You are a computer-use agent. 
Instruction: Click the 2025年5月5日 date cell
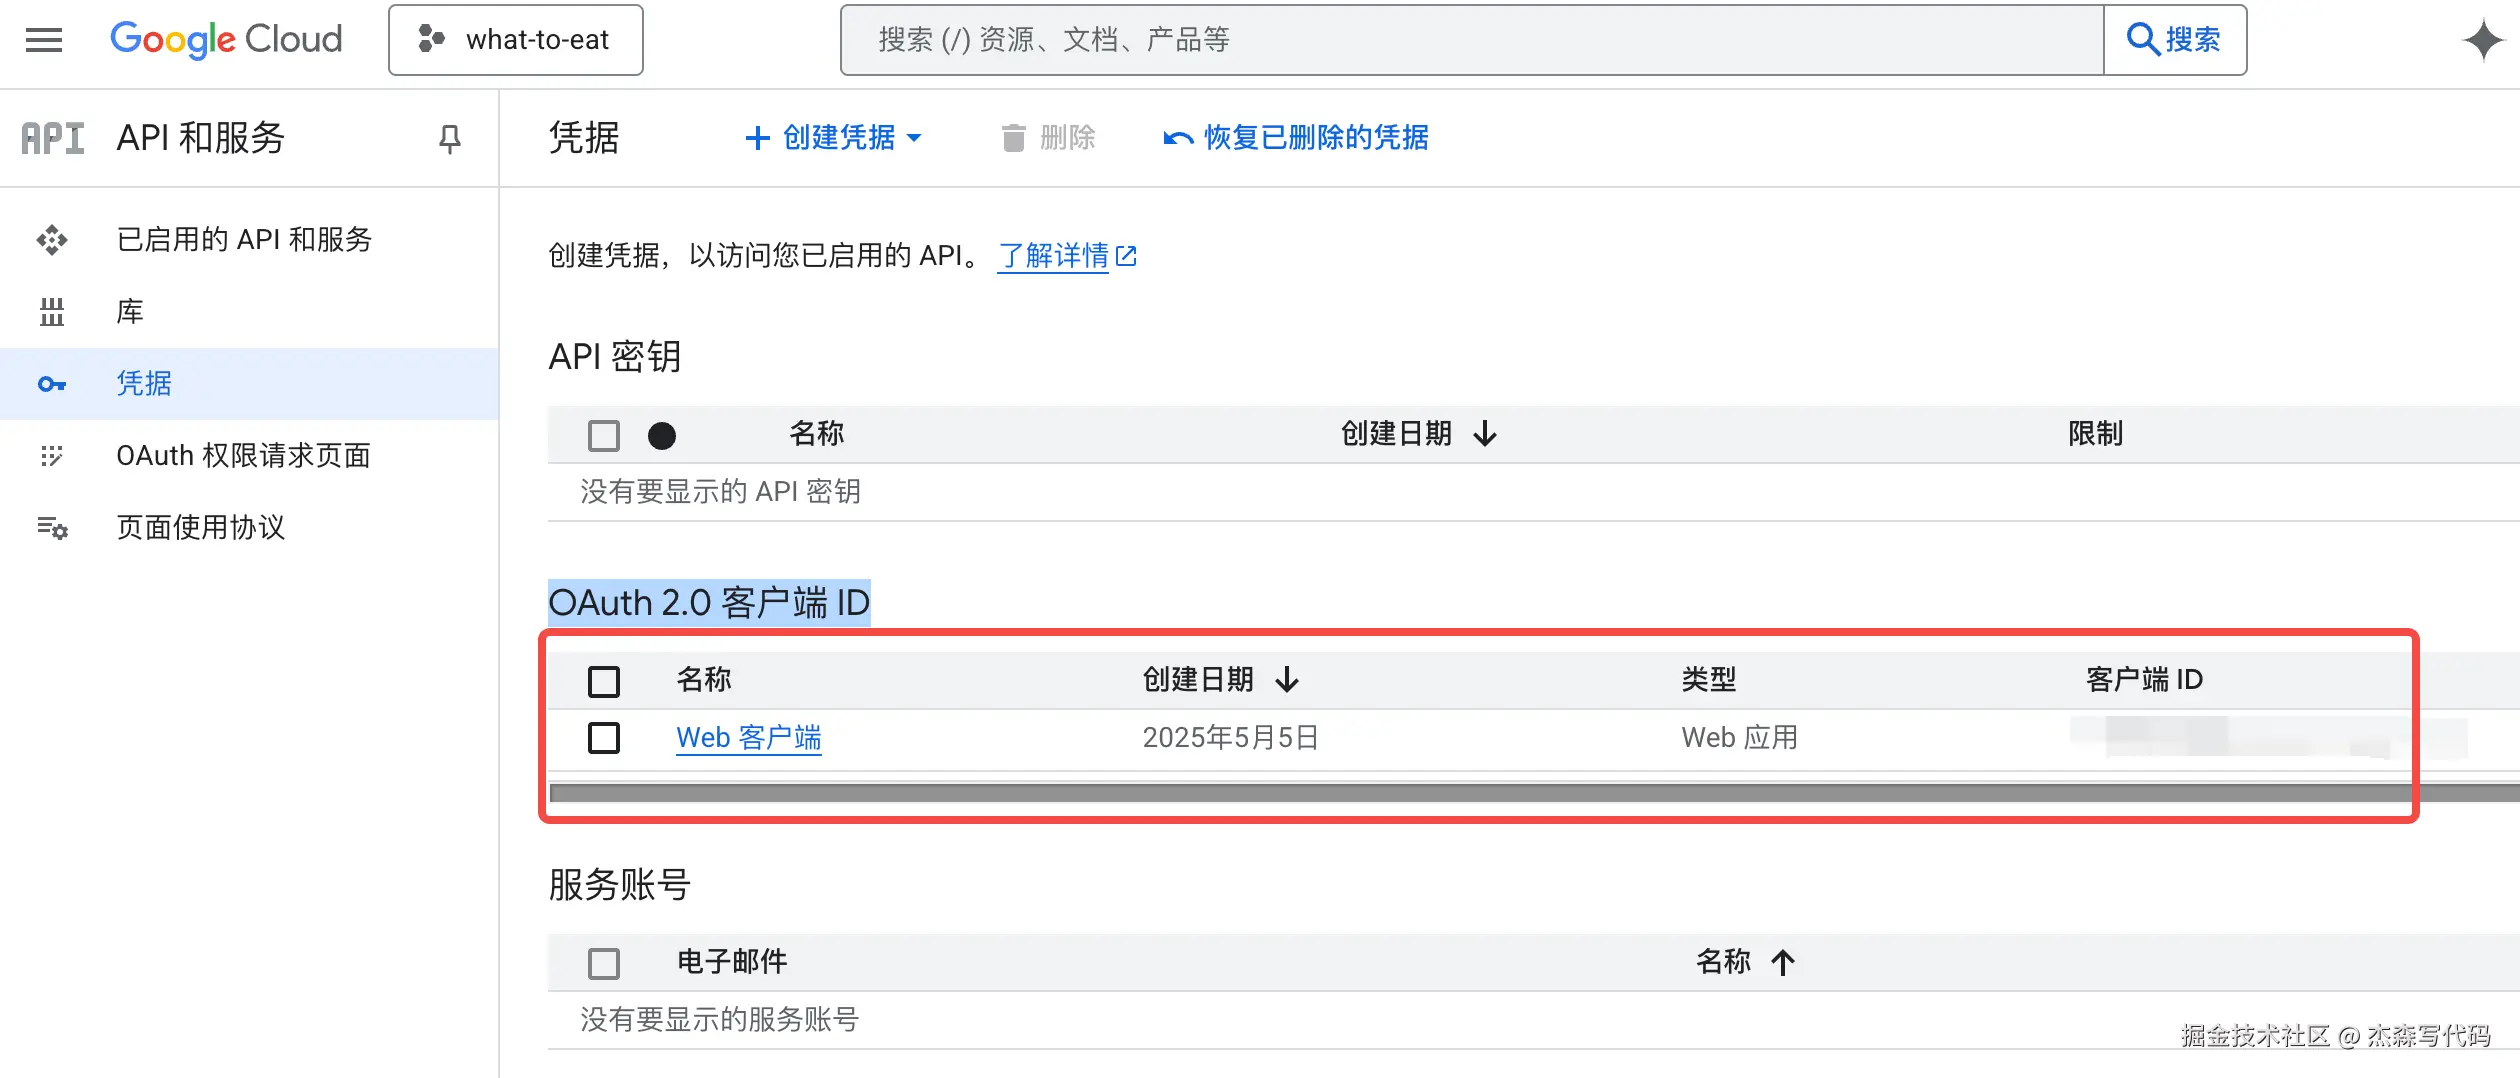(x=1231, y=738)
